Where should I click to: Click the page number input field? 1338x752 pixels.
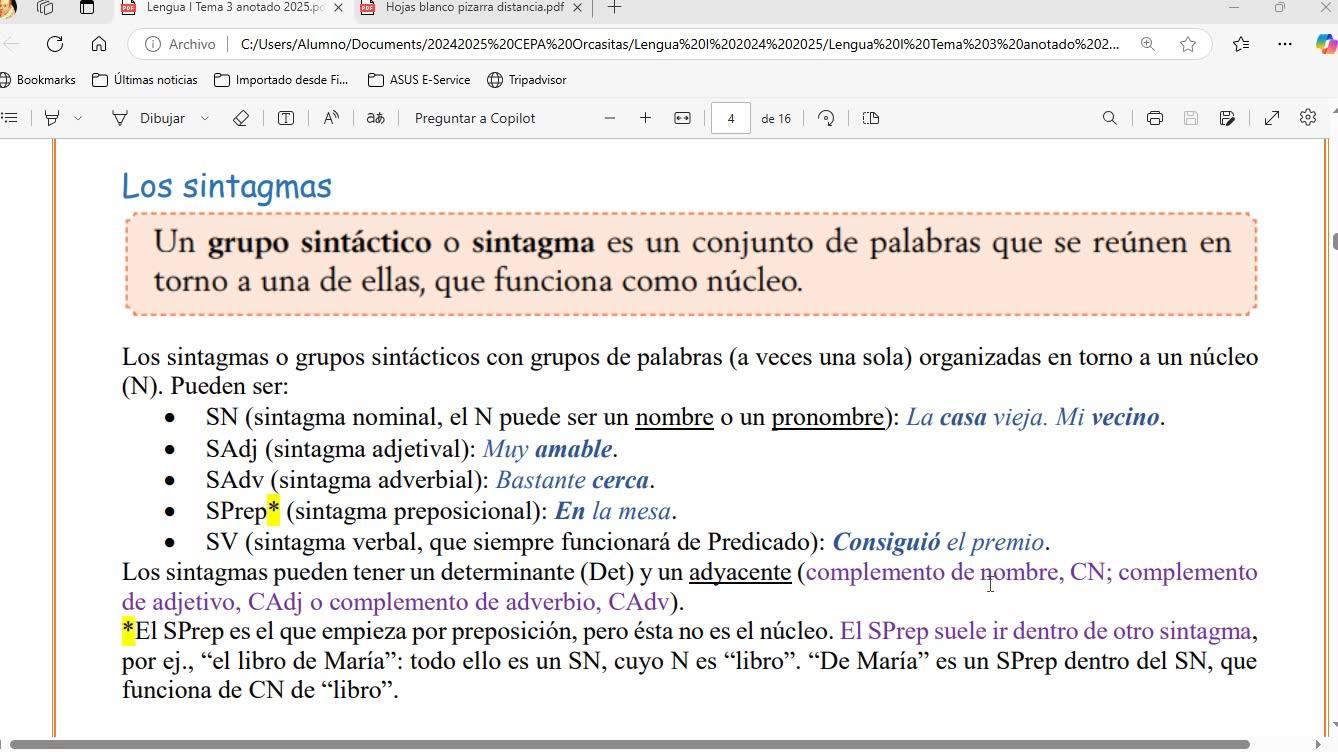coord(731,118)
